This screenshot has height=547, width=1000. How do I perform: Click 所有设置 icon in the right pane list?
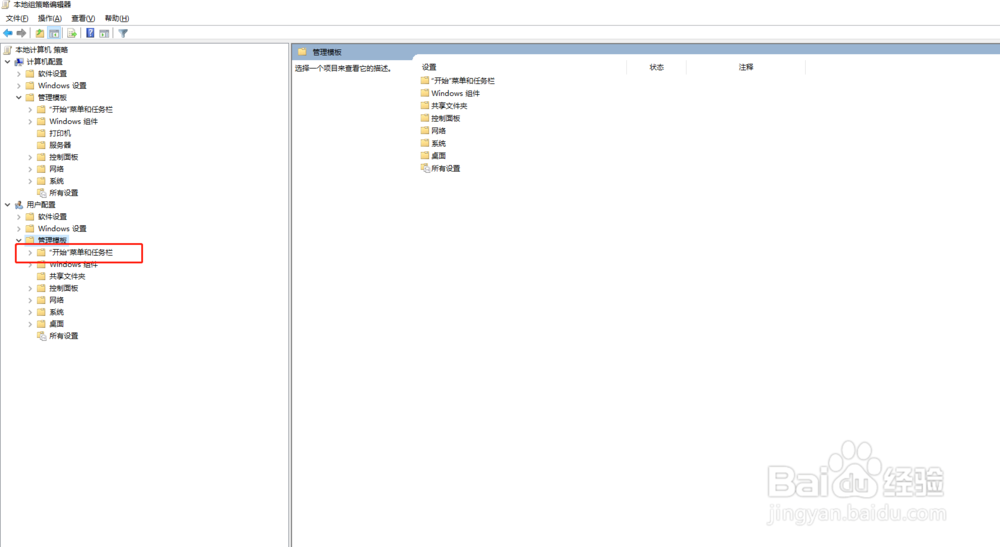pyautogui.click(x=425, y=168)
